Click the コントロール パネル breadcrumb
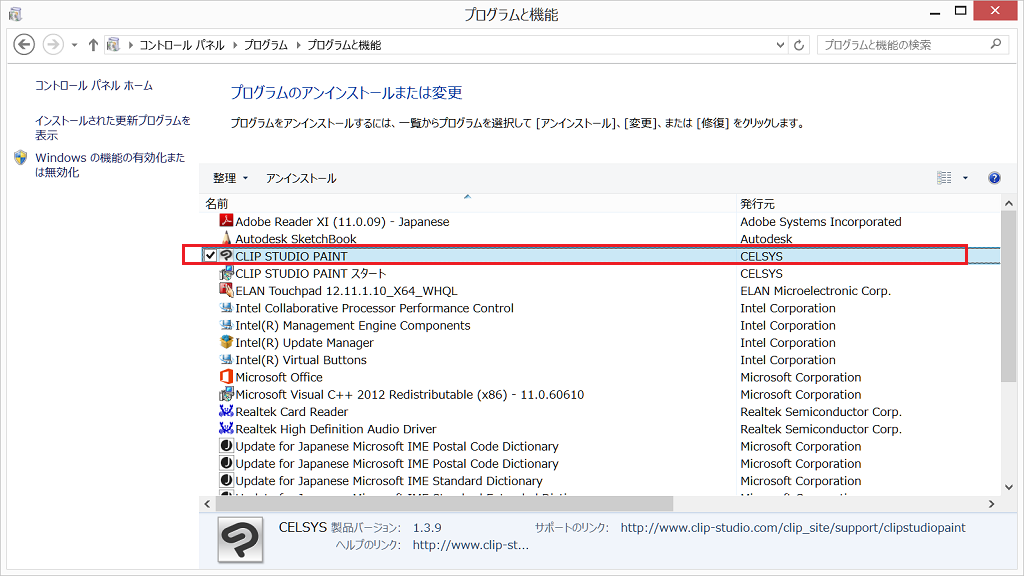Screen dimensions: 1024x576 pyautogui.click(x=182, y=45)
